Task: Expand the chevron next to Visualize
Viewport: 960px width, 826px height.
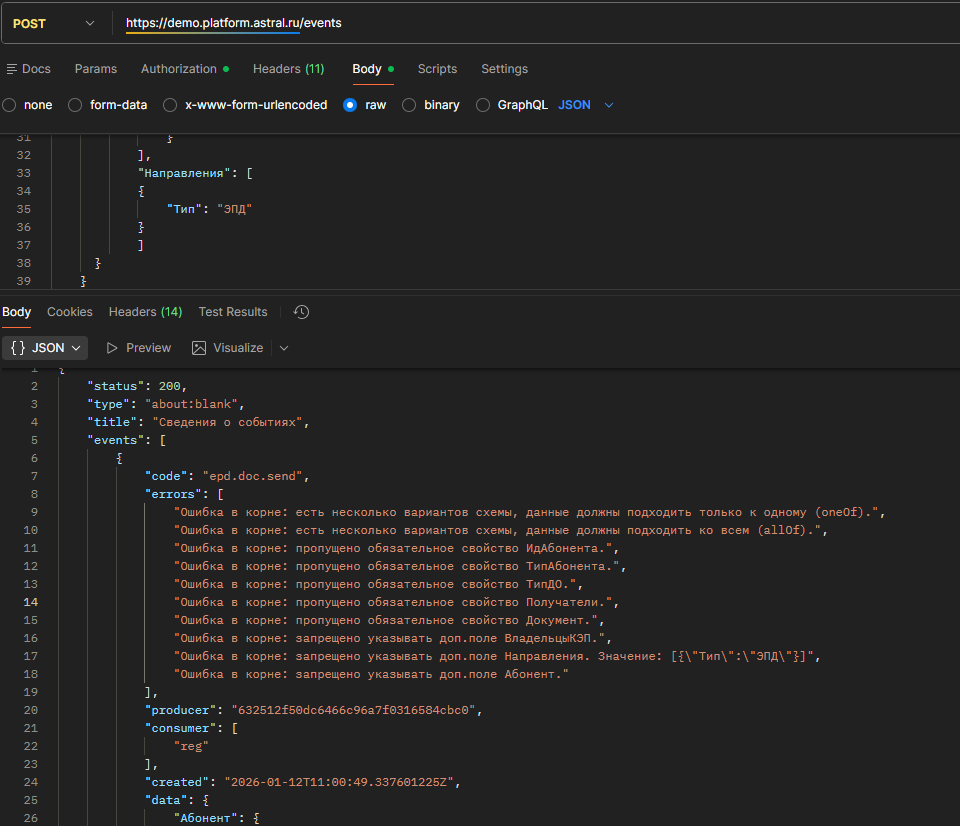Action: pyautogui.click(x=284, y=348)
